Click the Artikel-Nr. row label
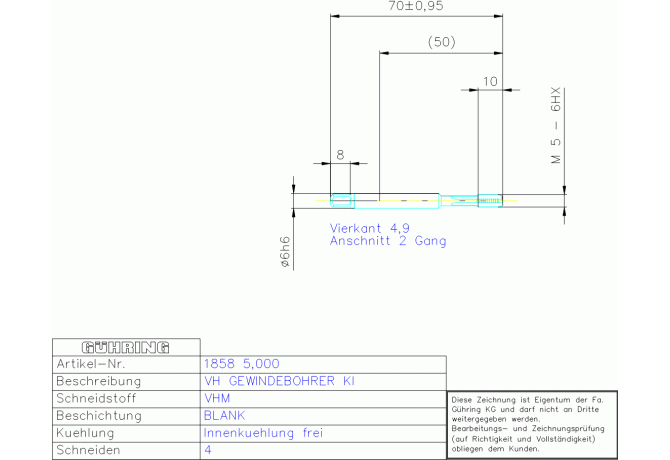This screenshot has width=670, height=460. [91, 364]
